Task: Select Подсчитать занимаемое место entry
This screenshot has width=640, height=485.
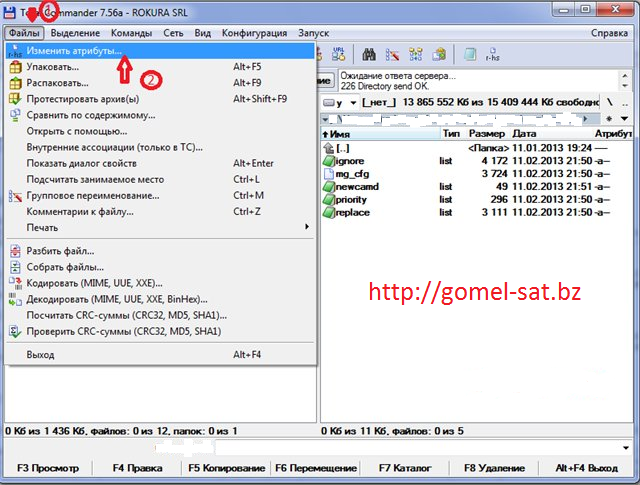Action: click(160, 180)
